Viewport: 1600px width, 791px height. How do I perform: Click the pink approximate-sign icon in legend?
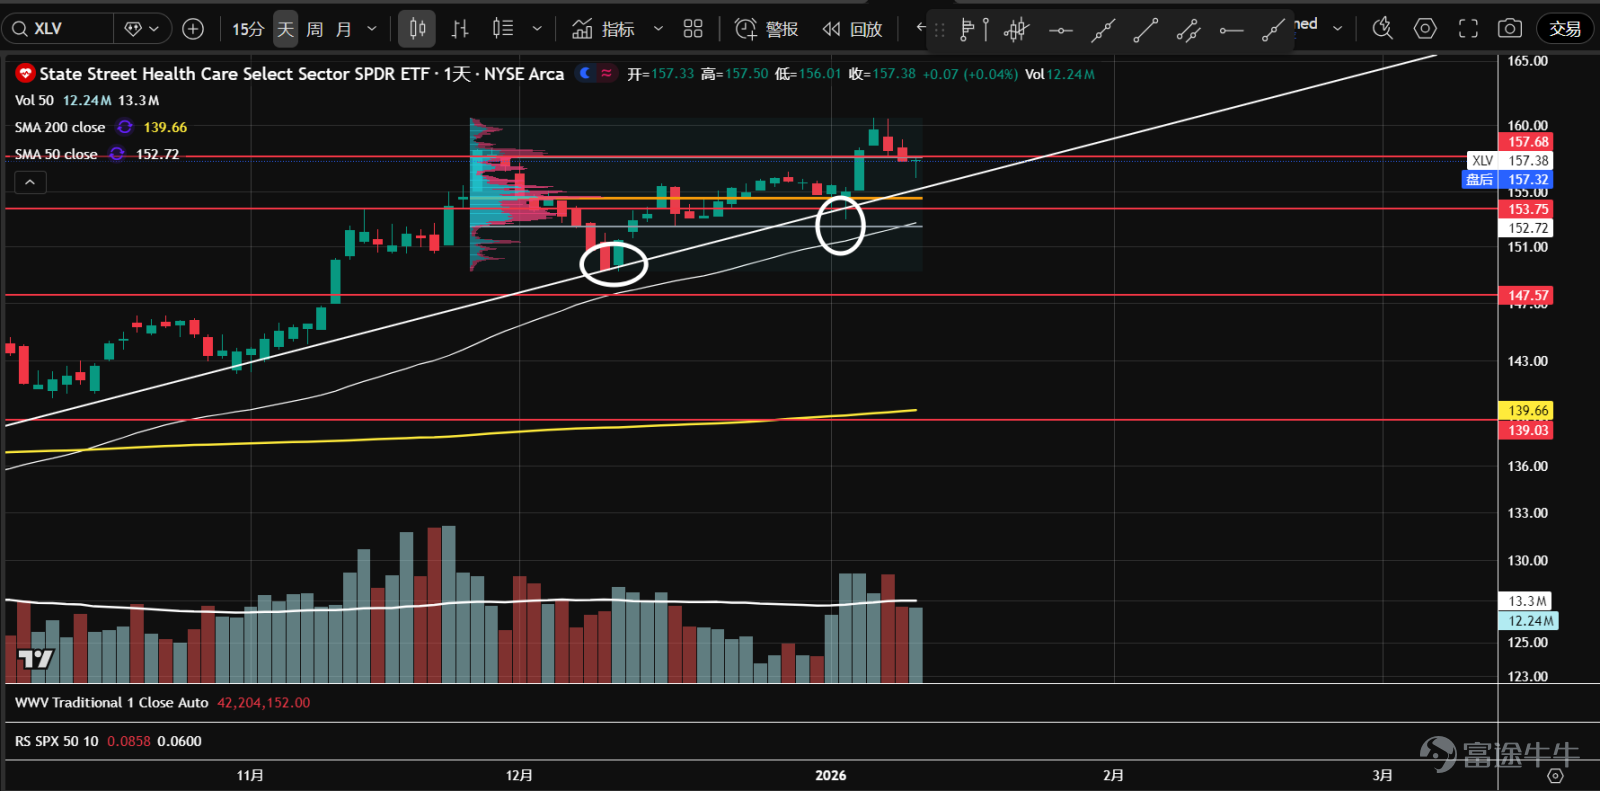606,73
